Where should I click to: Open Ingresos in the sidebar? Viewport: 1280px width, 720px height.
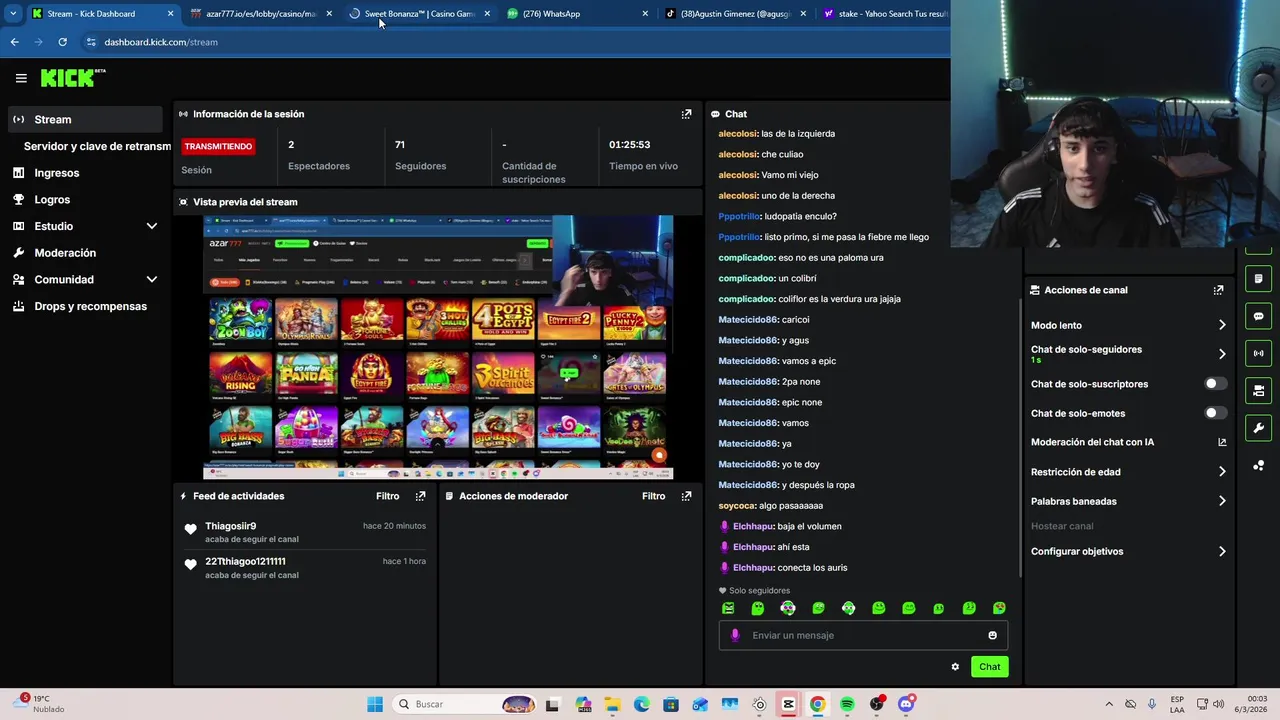84,173
